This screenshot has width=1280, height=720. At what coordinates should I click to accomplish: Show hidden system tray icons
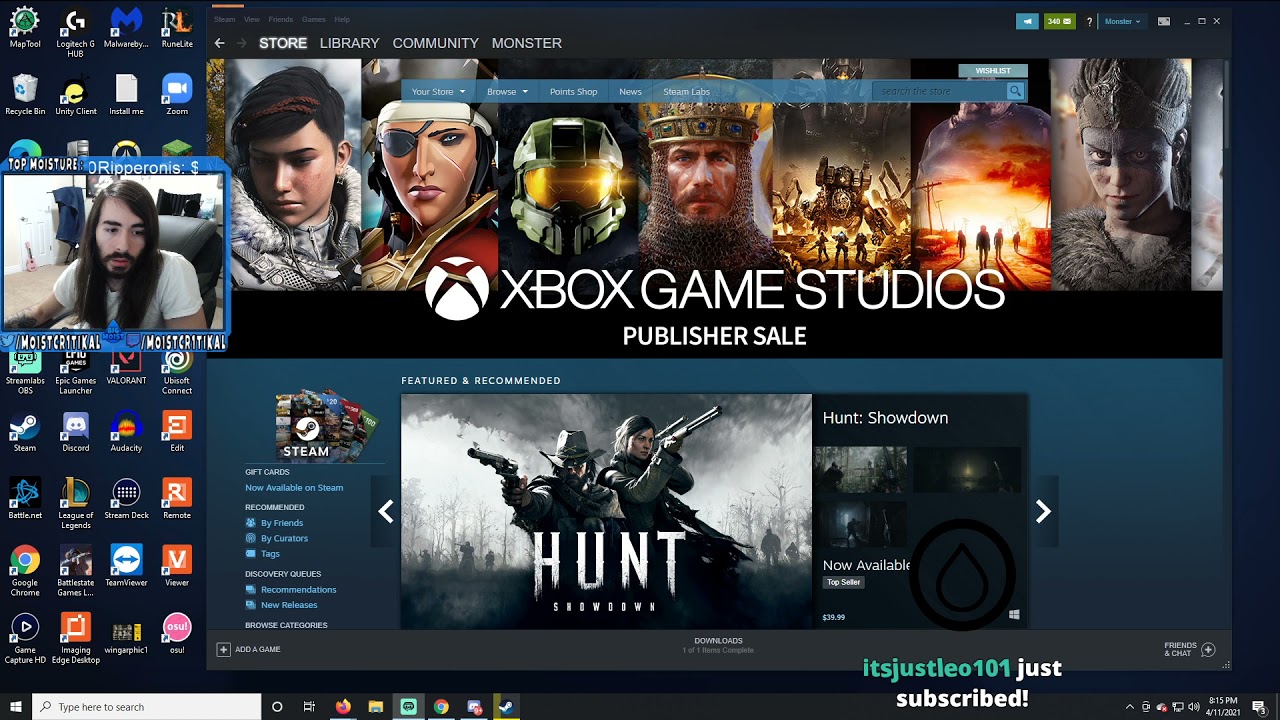[1130, 707]
